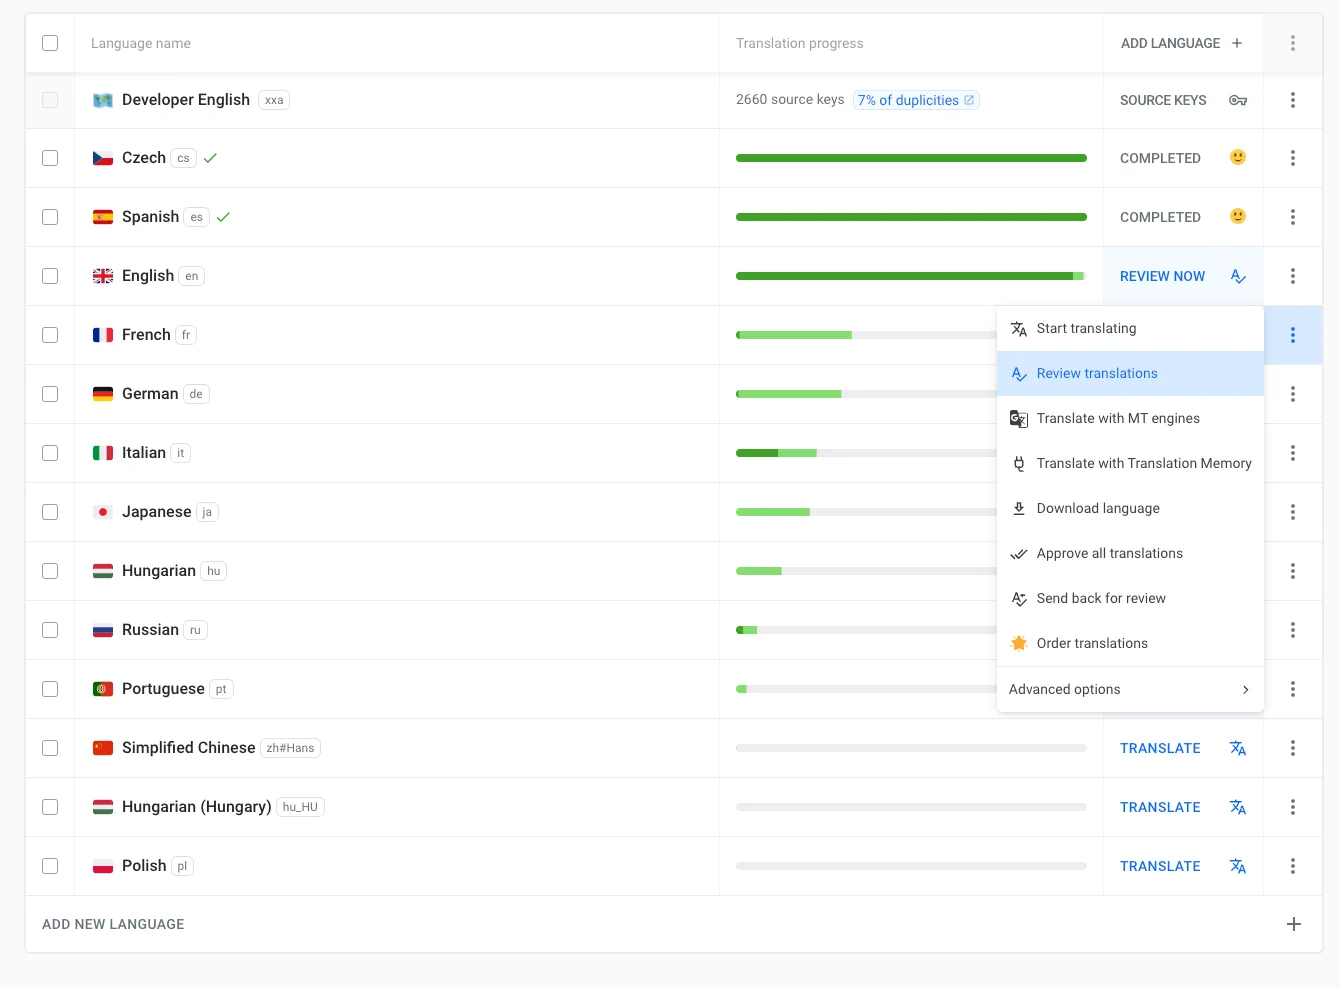This screenshot has width=1340, height=988.
Task: Click the review icon beside REVIEW NOW
Action: click(1238, 276)
